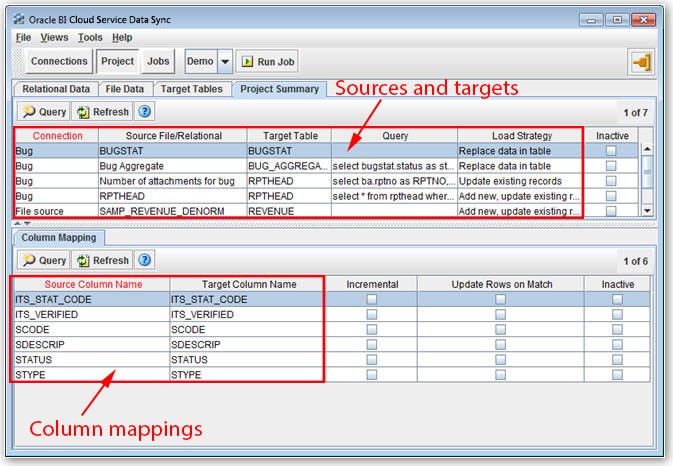Open the File menu

(x=23, y=38)
